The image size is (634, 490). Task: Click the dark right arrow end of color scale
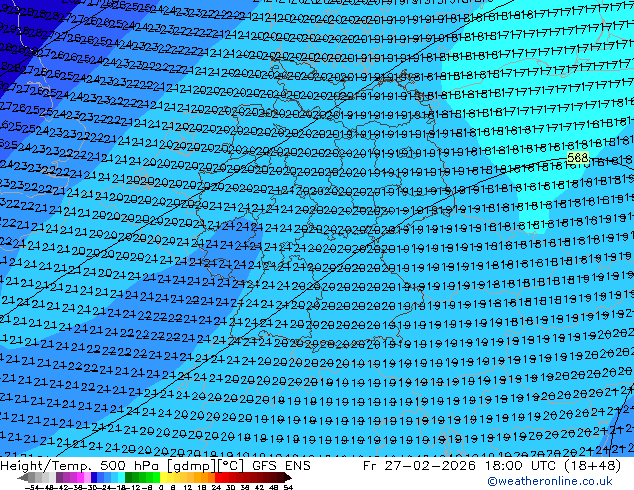[x=288, y=477]
